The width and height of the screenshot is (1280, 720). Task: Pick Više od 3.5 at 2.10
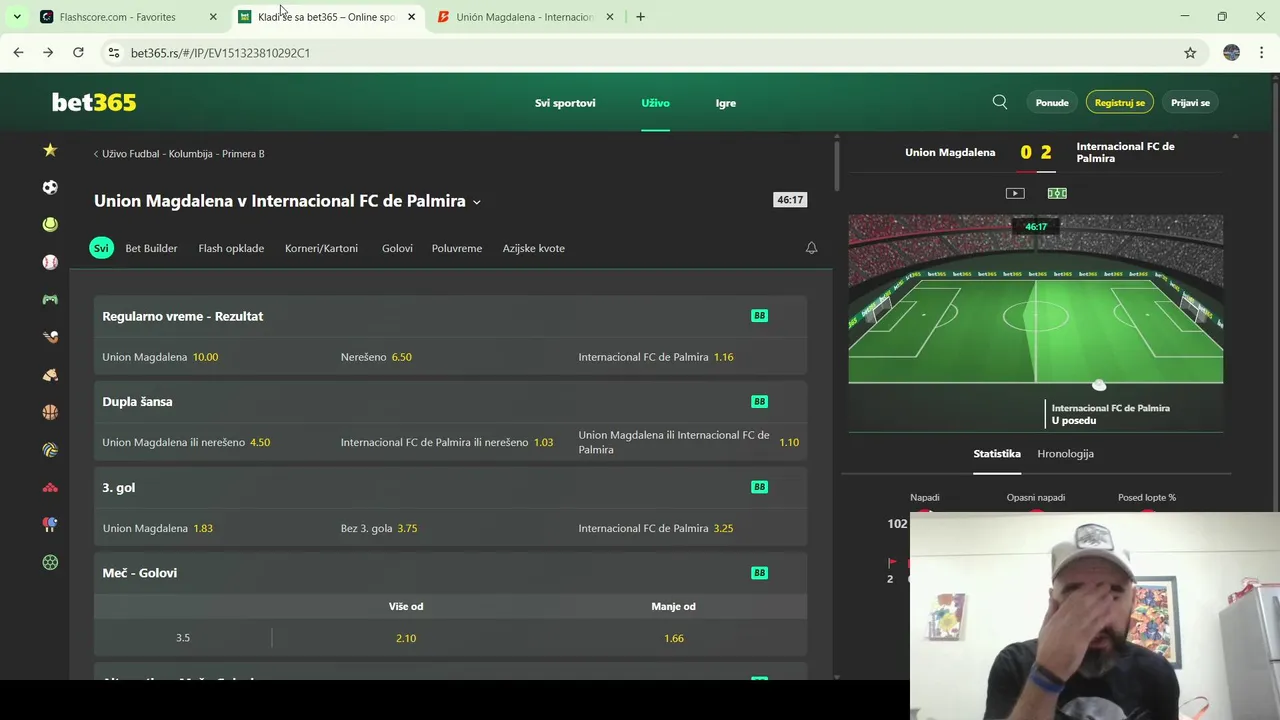pyautogui.click(x=406, y=638)
